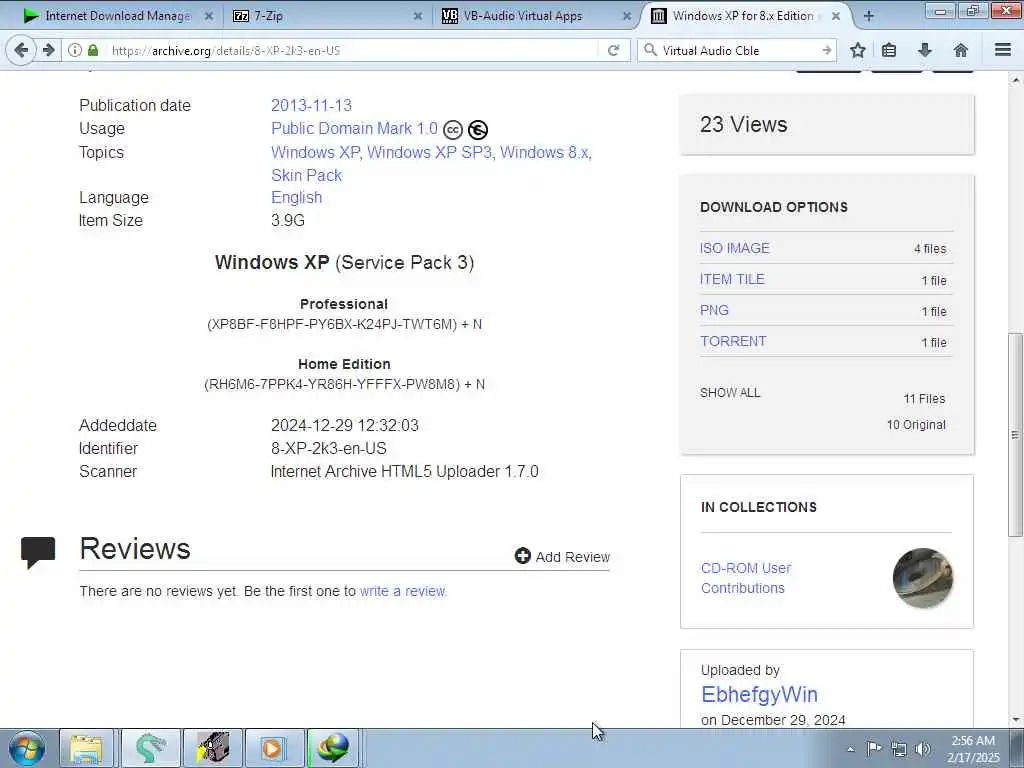The width and height of the screenshot is (1024, 768).
Task: Click the page vertical scrollbar thumb
Action: click(1015, 434)
